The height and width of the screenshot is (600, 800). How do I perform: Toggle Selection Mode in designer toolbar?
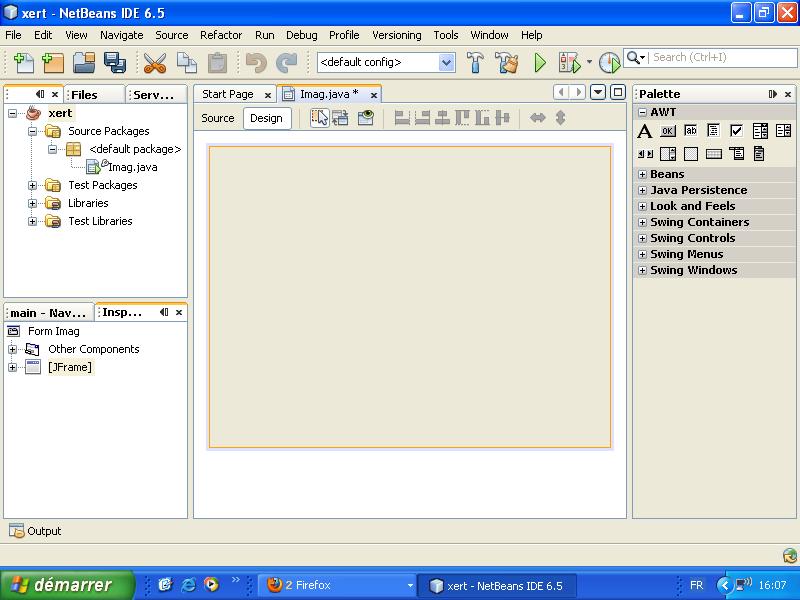(x=320, y=118)
